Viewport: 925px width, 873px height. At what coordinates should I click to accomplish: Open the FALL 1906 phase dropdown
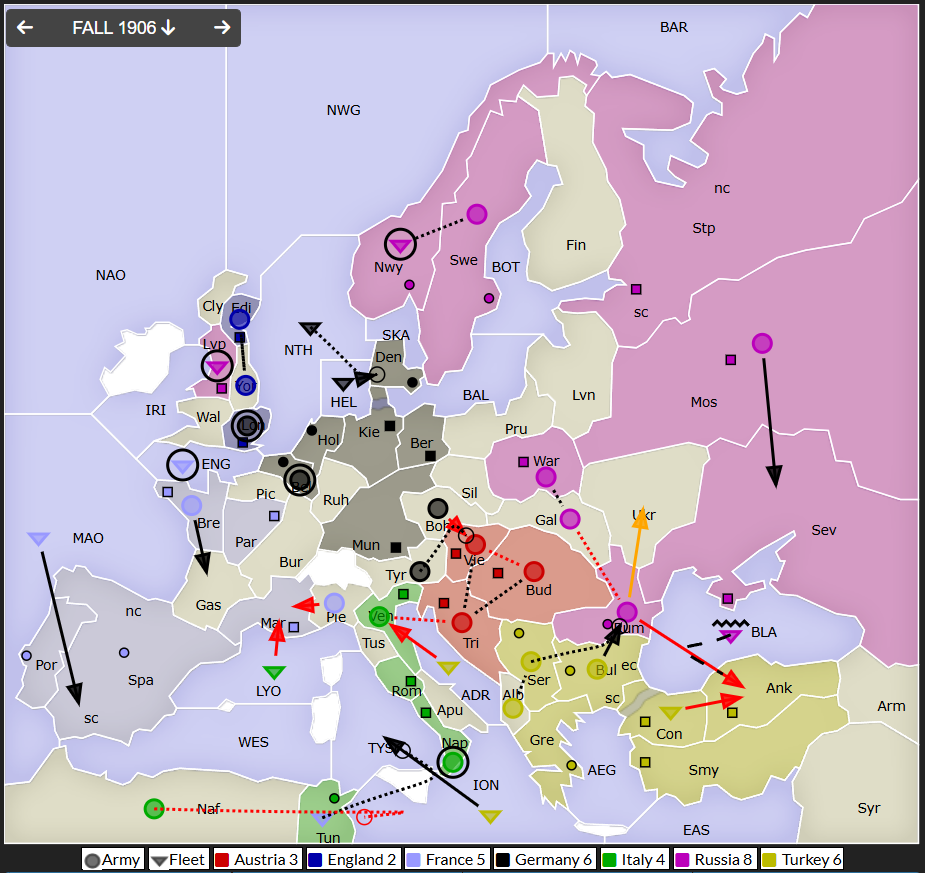pyautogui.click(x=124, y=28)
